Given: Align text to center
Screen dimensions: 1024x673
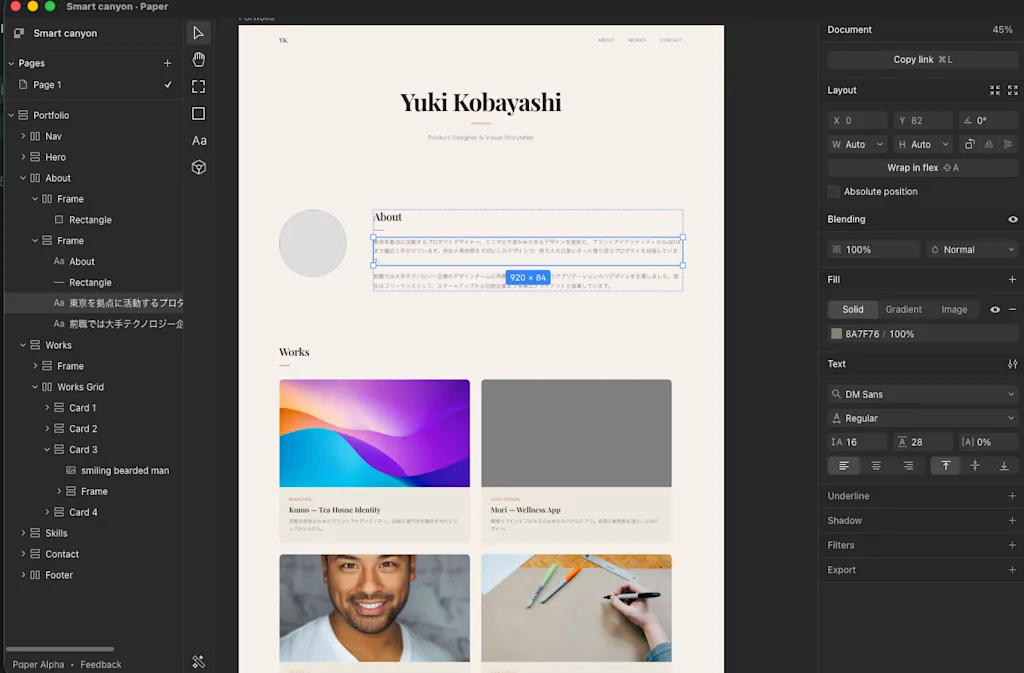Looking at the screenshot, I should click(x=876, y=465).
